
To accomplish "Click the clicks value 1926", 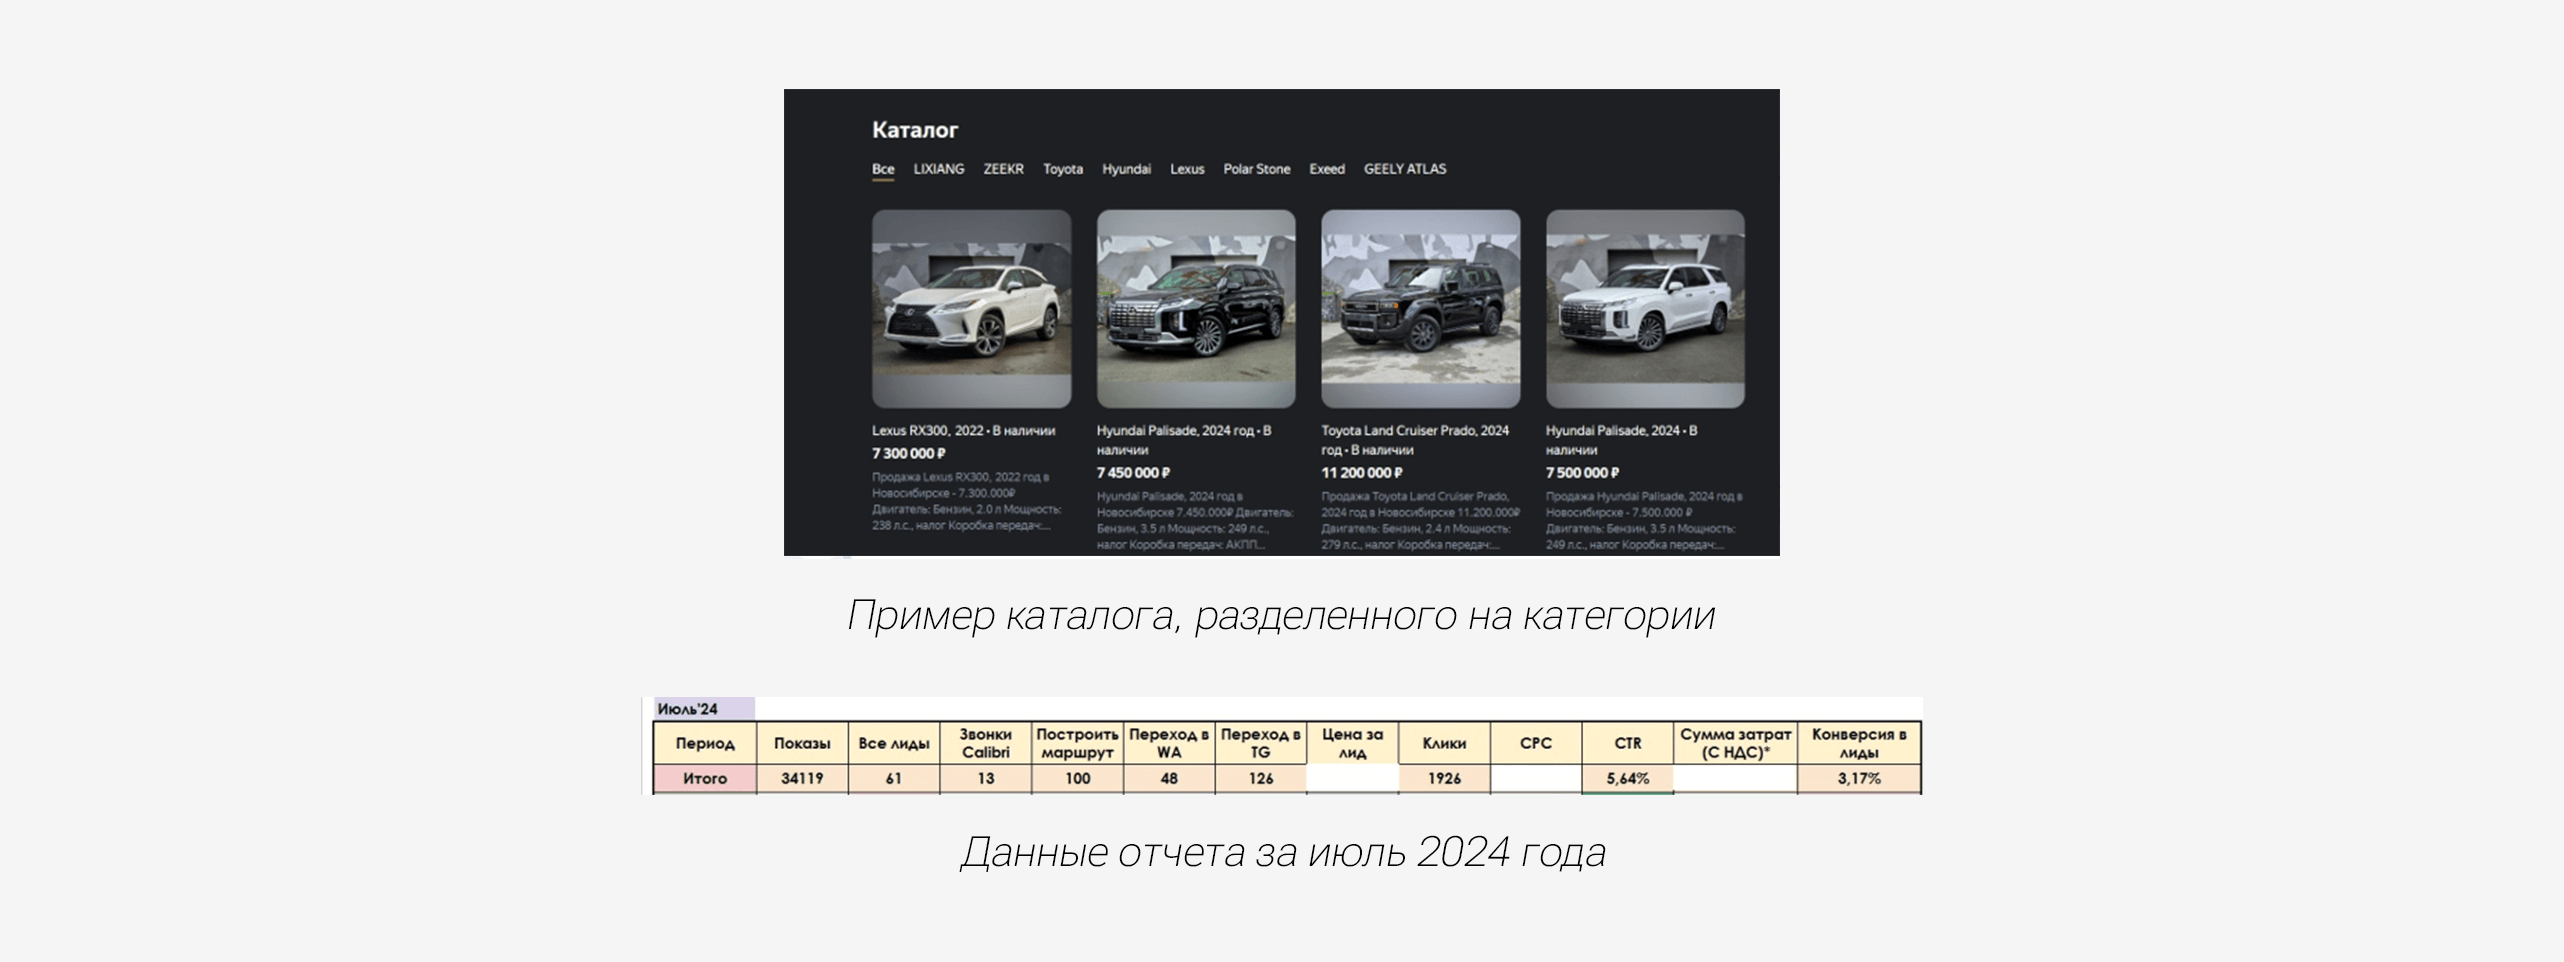I will coord(1444,778).
